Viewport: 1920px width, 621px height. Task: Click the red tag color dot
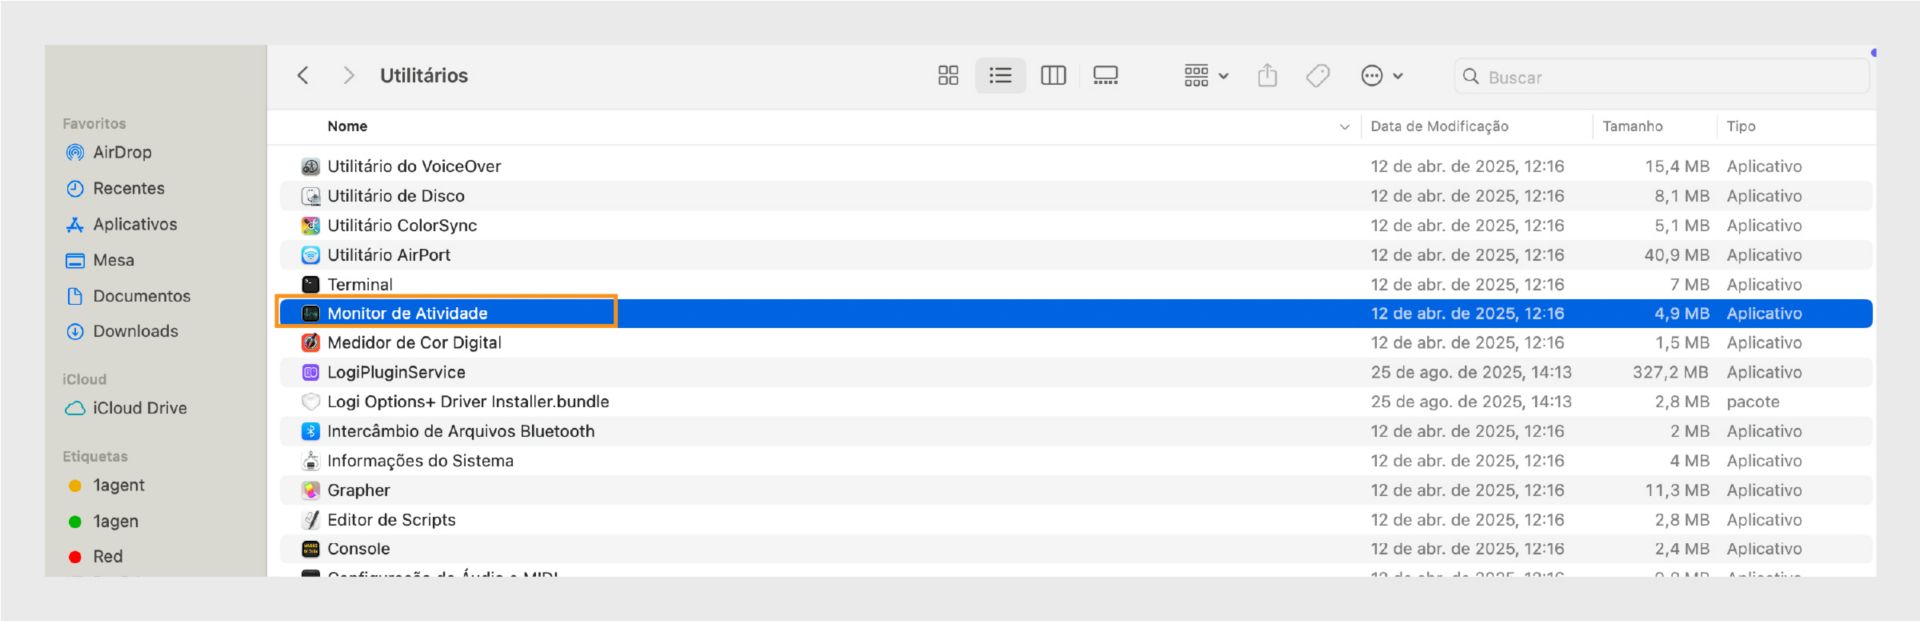click(x=75, y=557)
